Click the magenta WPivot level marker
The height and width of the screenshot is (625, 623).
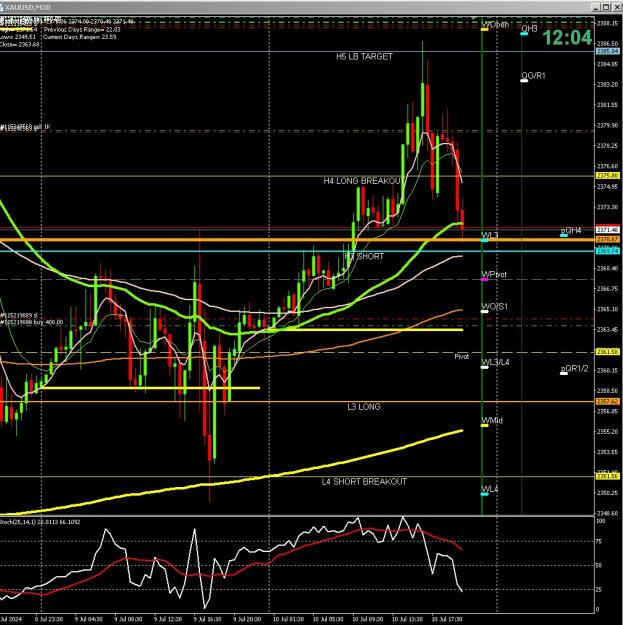click(x=485, y=280)
